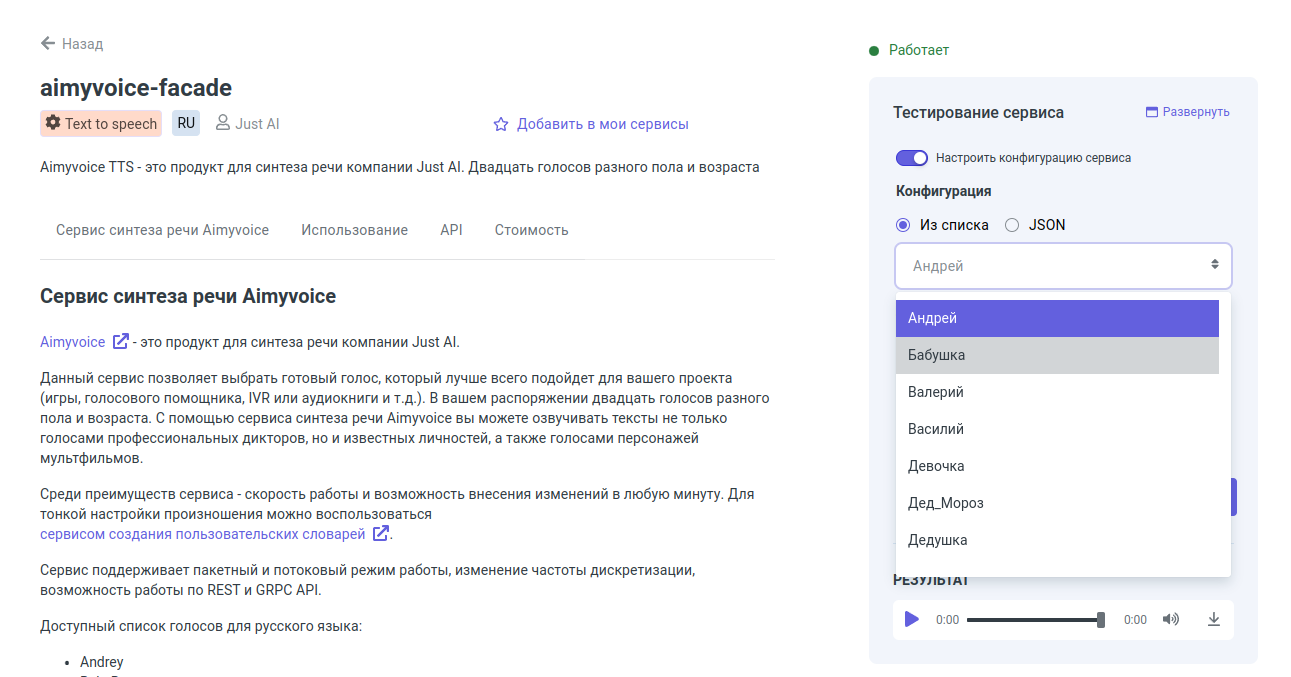Download the audio result file
The width and height of the screenshot is (1291, 677).
[x=1214, y=620]
